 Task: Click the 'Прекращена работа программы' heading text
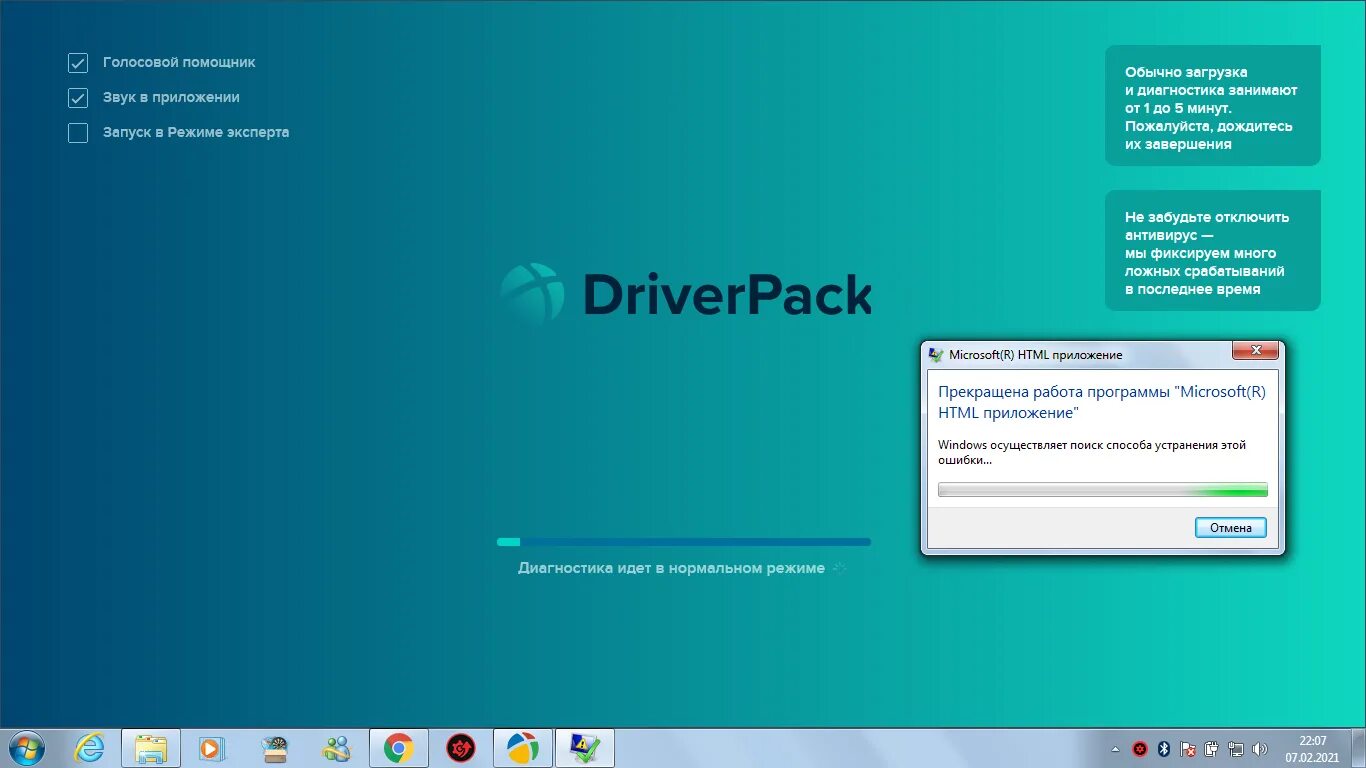pos(1102,402)
